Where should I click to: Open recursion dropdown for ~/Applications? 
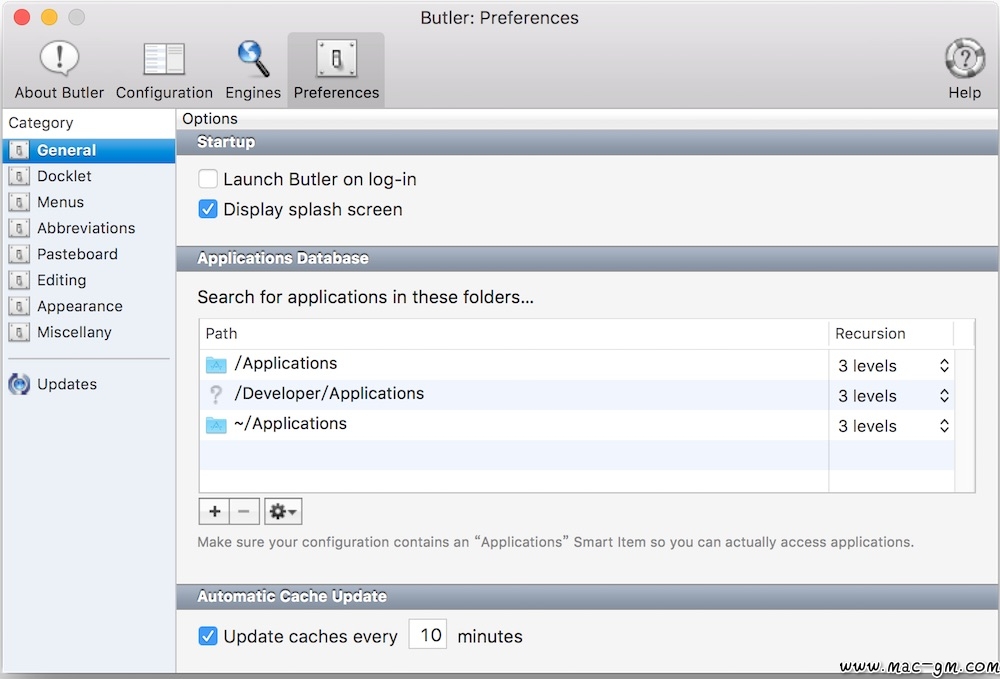893,426
